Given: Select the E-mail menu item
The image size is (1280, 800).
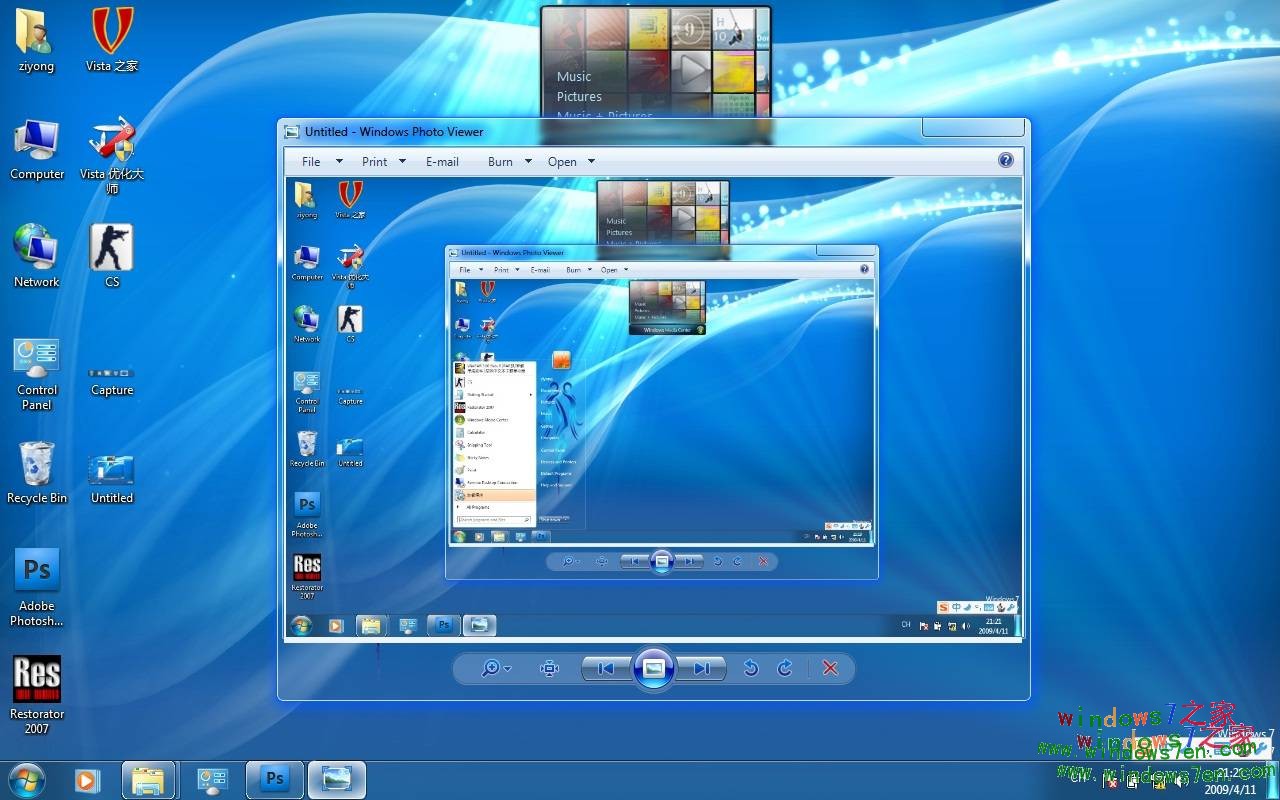Looking at the screenshot, I should [x=442, y=161].
